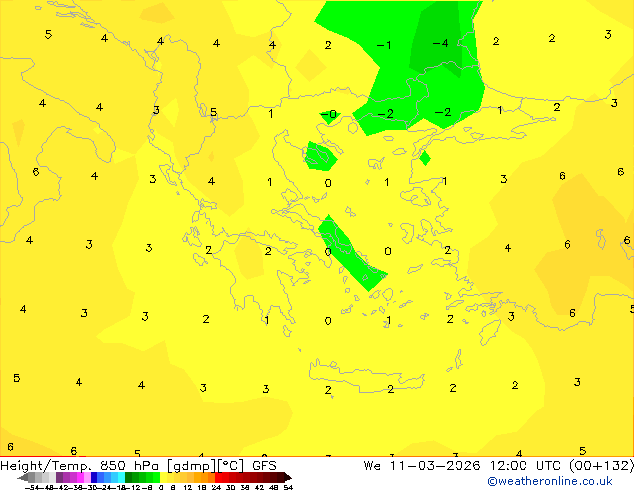634x490 pixels.
Task: Pick the pure yellow swatch above the 0 label
Action: click(x=163, y=477)
